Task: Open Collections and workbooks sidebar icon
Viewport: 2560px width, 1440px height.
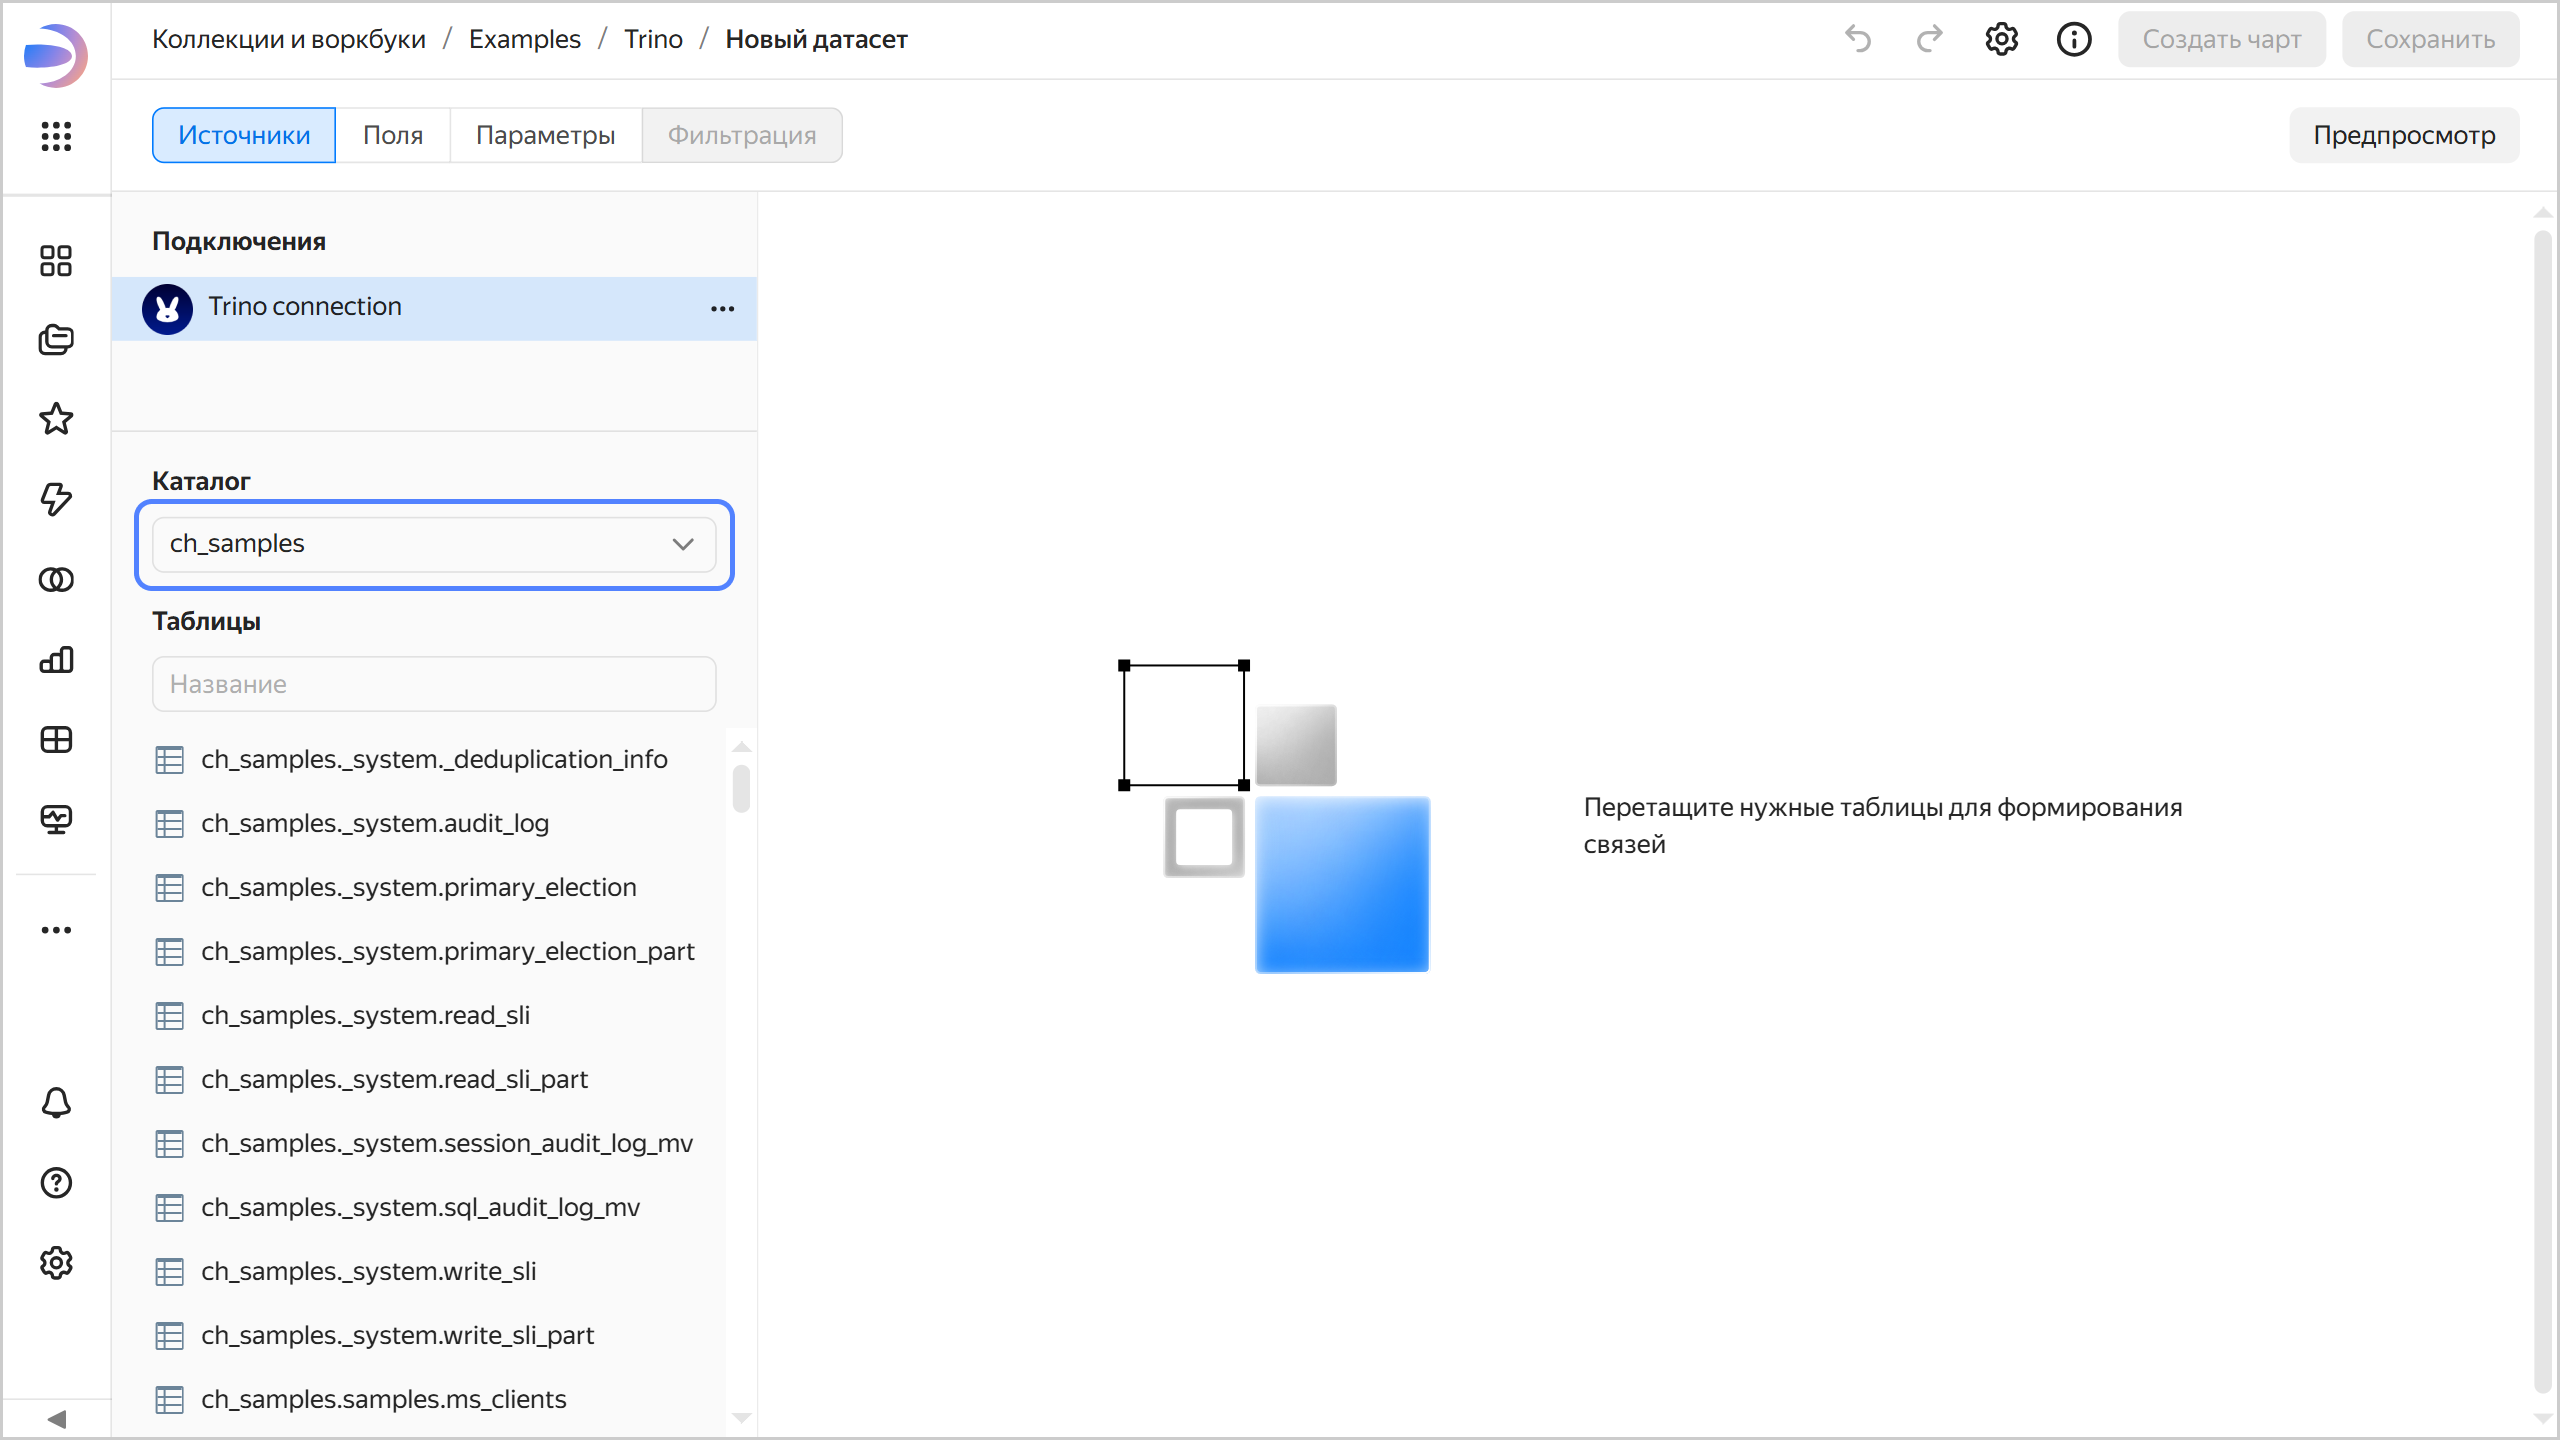Action: (x=56, y=340)
